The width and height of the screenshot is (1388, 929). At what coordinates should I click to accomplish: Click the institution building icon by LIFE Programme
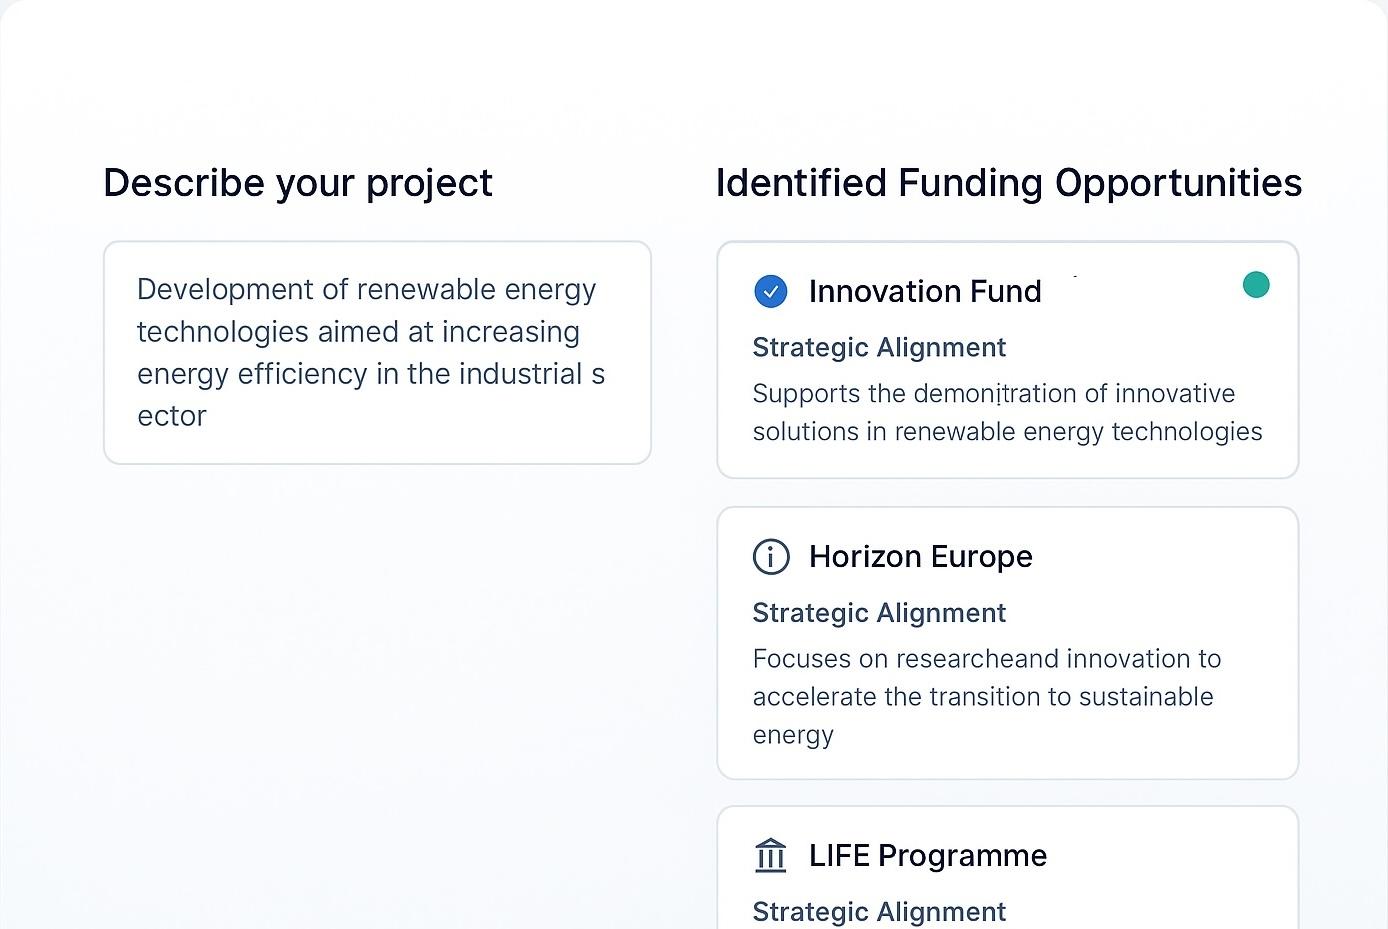770,856
